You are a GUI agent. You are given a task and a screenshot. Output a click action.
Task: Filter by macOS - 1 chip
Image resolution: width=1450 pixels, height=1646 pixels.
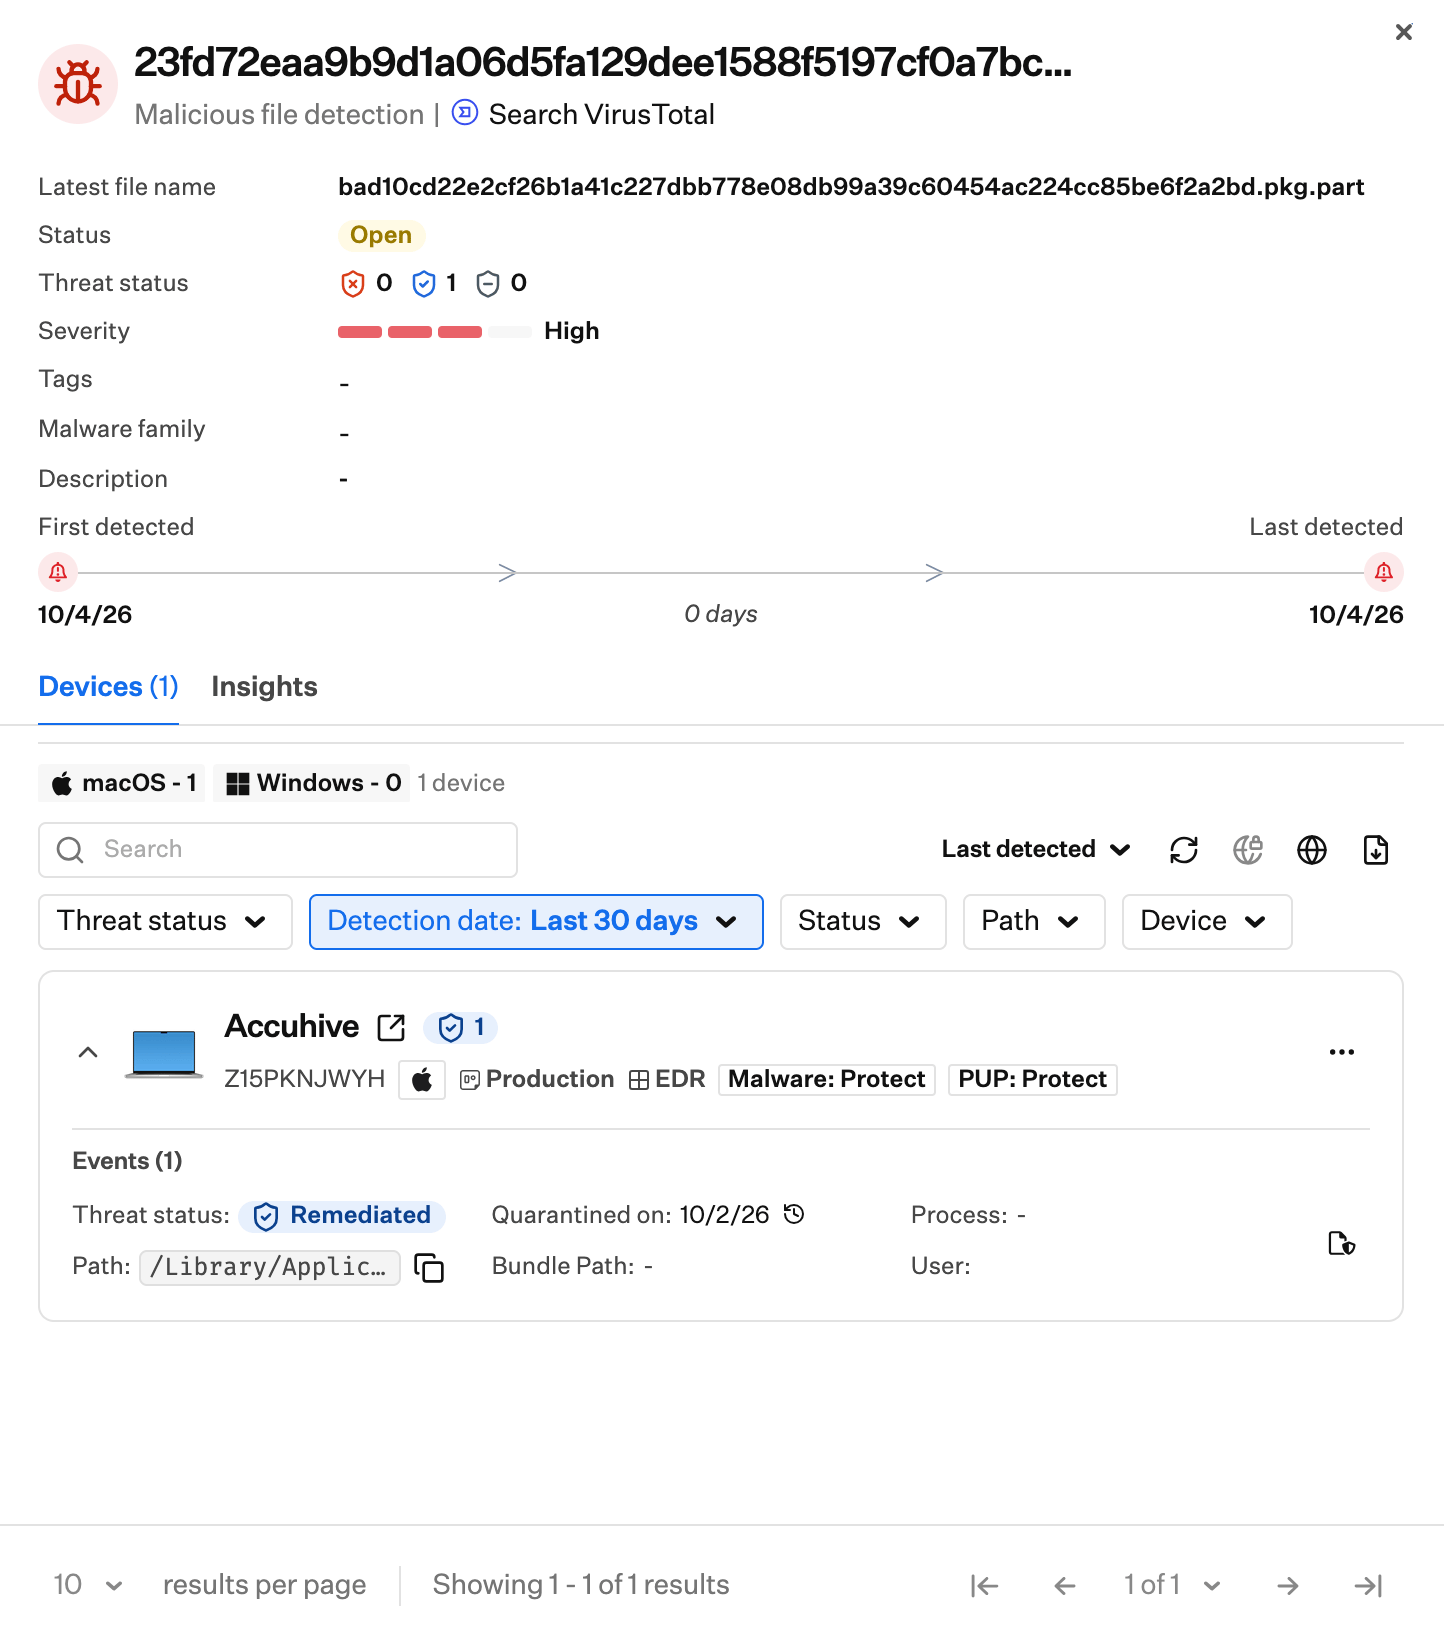click(122, 783)
